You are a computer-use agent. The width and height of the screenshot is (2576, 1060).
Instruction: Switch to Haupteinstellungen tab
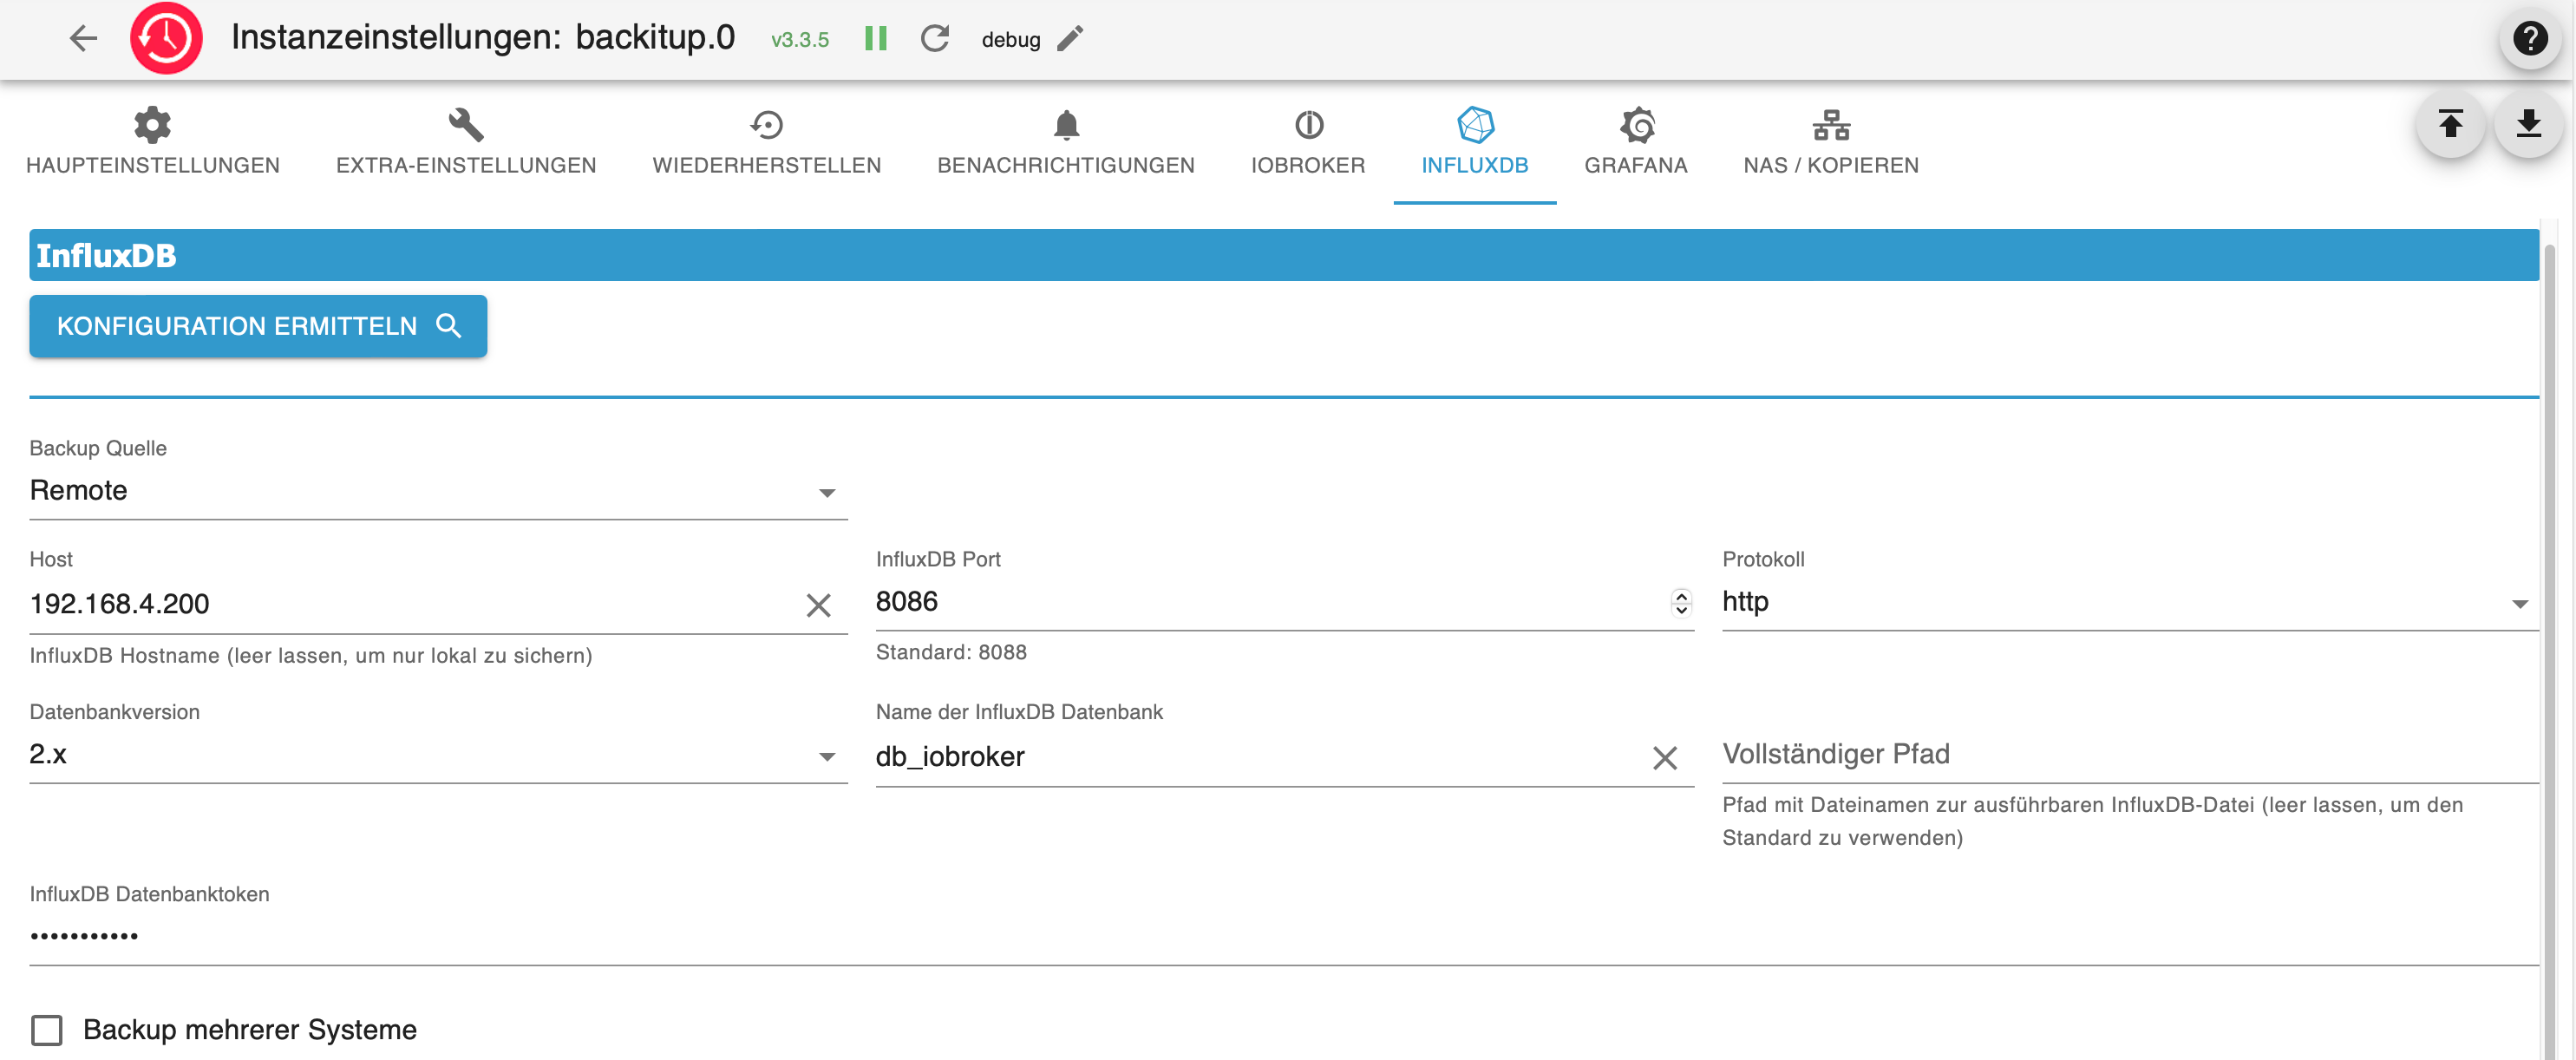(153, 143)
